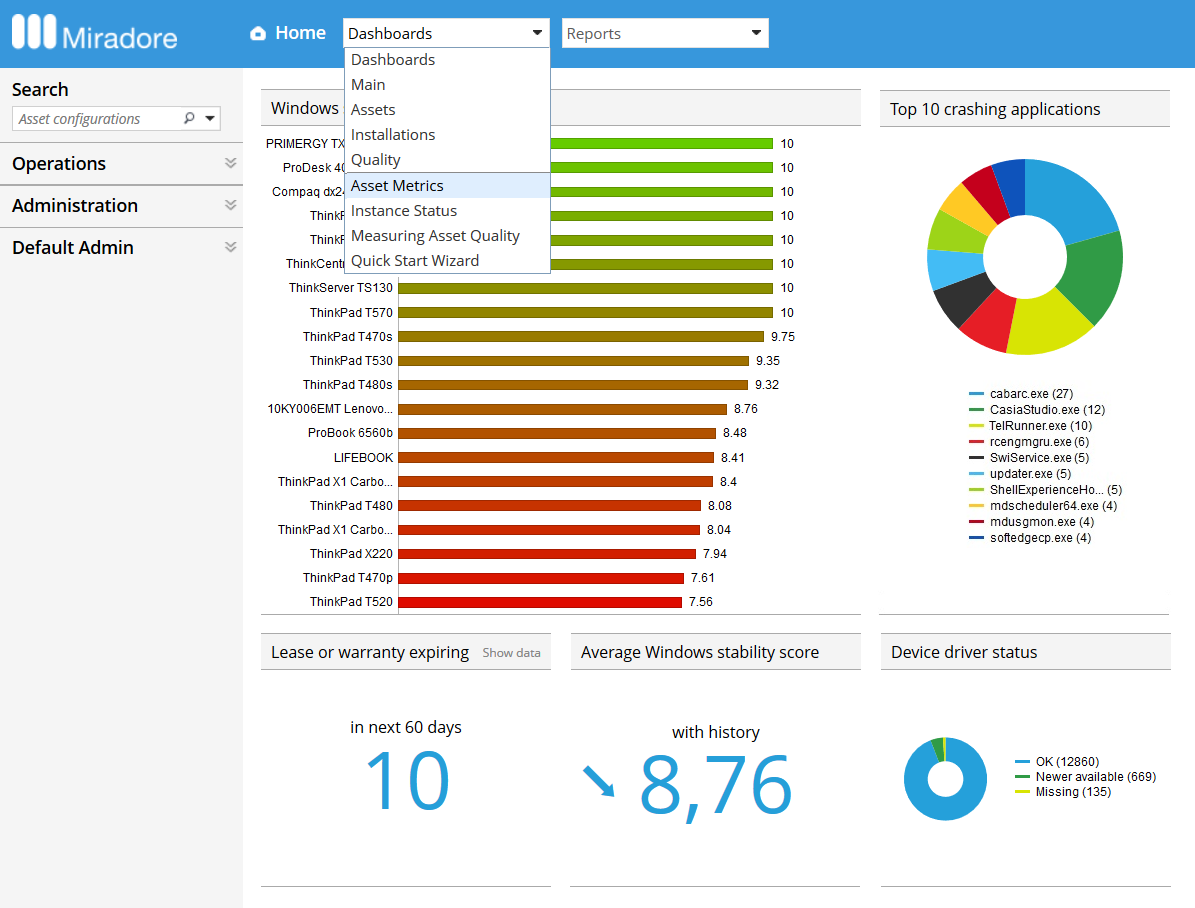Click the Home icon in header

point(258,34)
